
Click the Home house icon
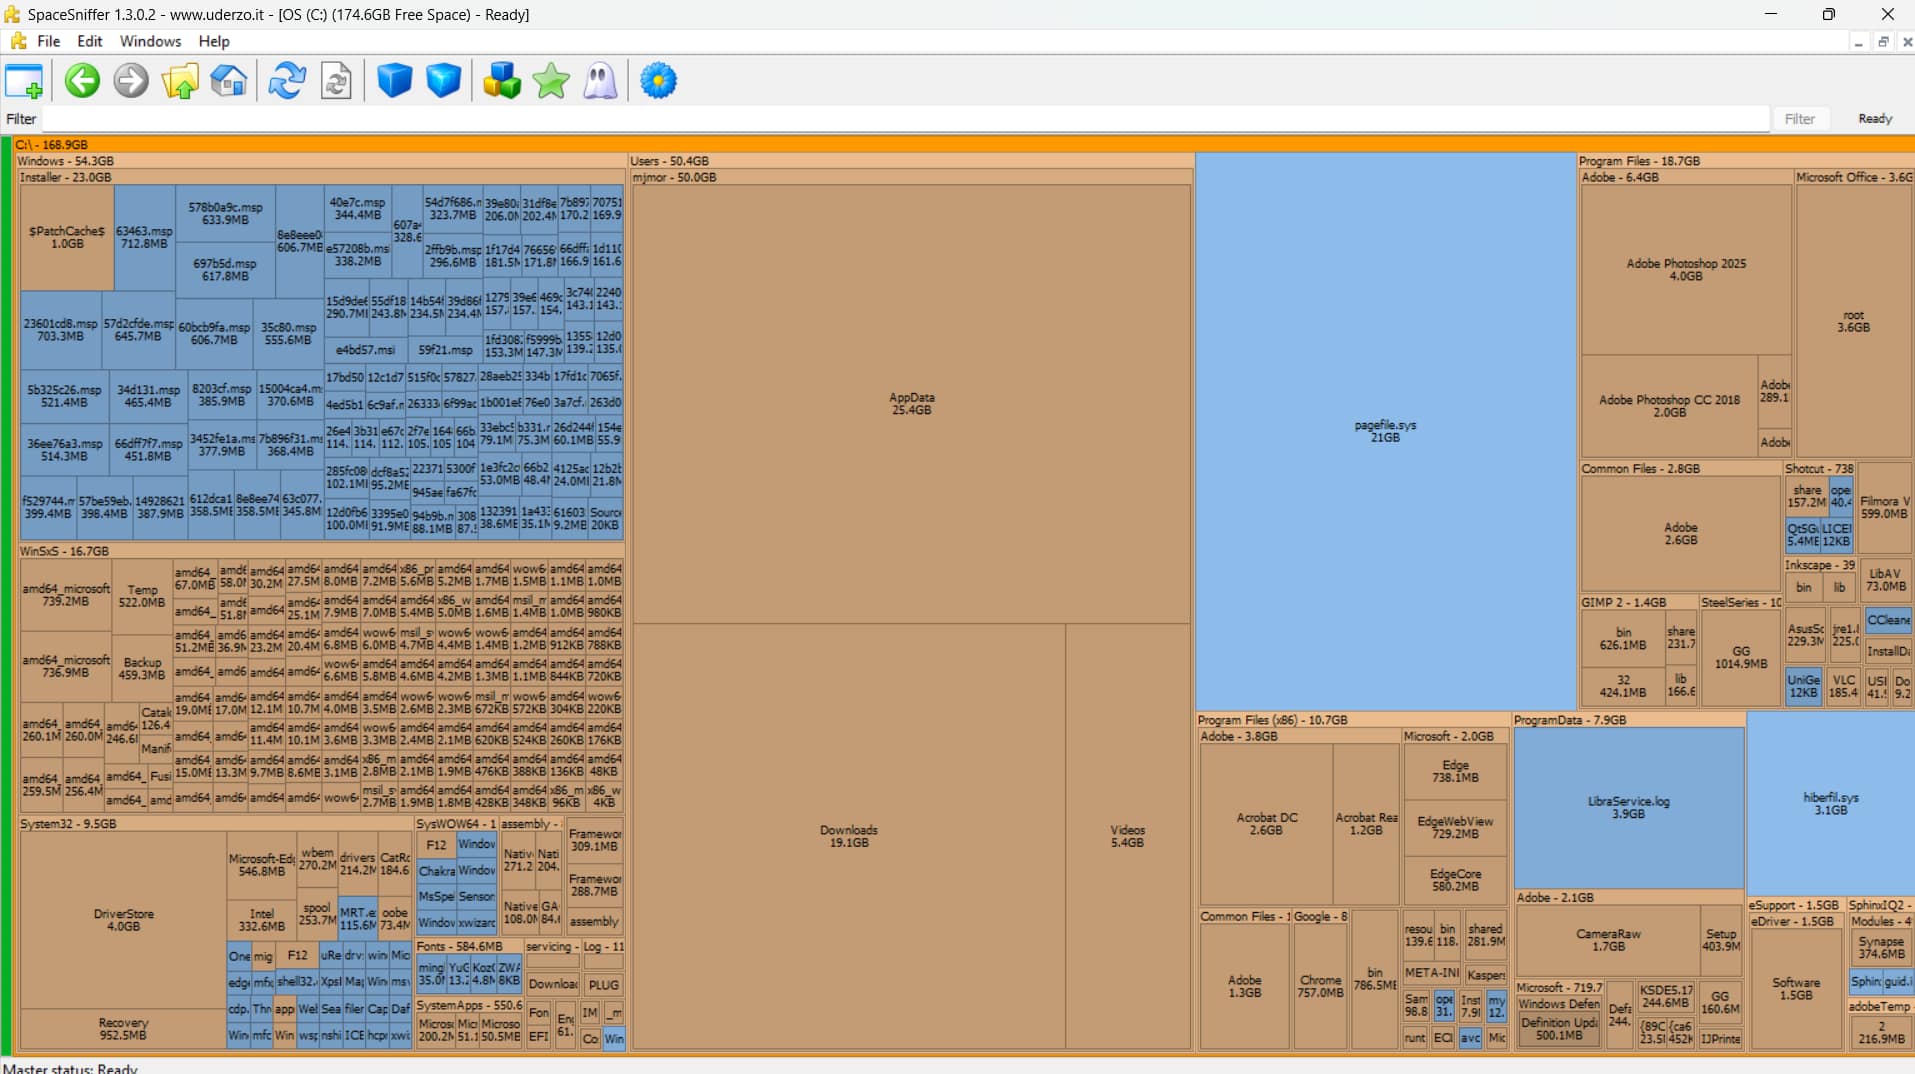(229, 81)
